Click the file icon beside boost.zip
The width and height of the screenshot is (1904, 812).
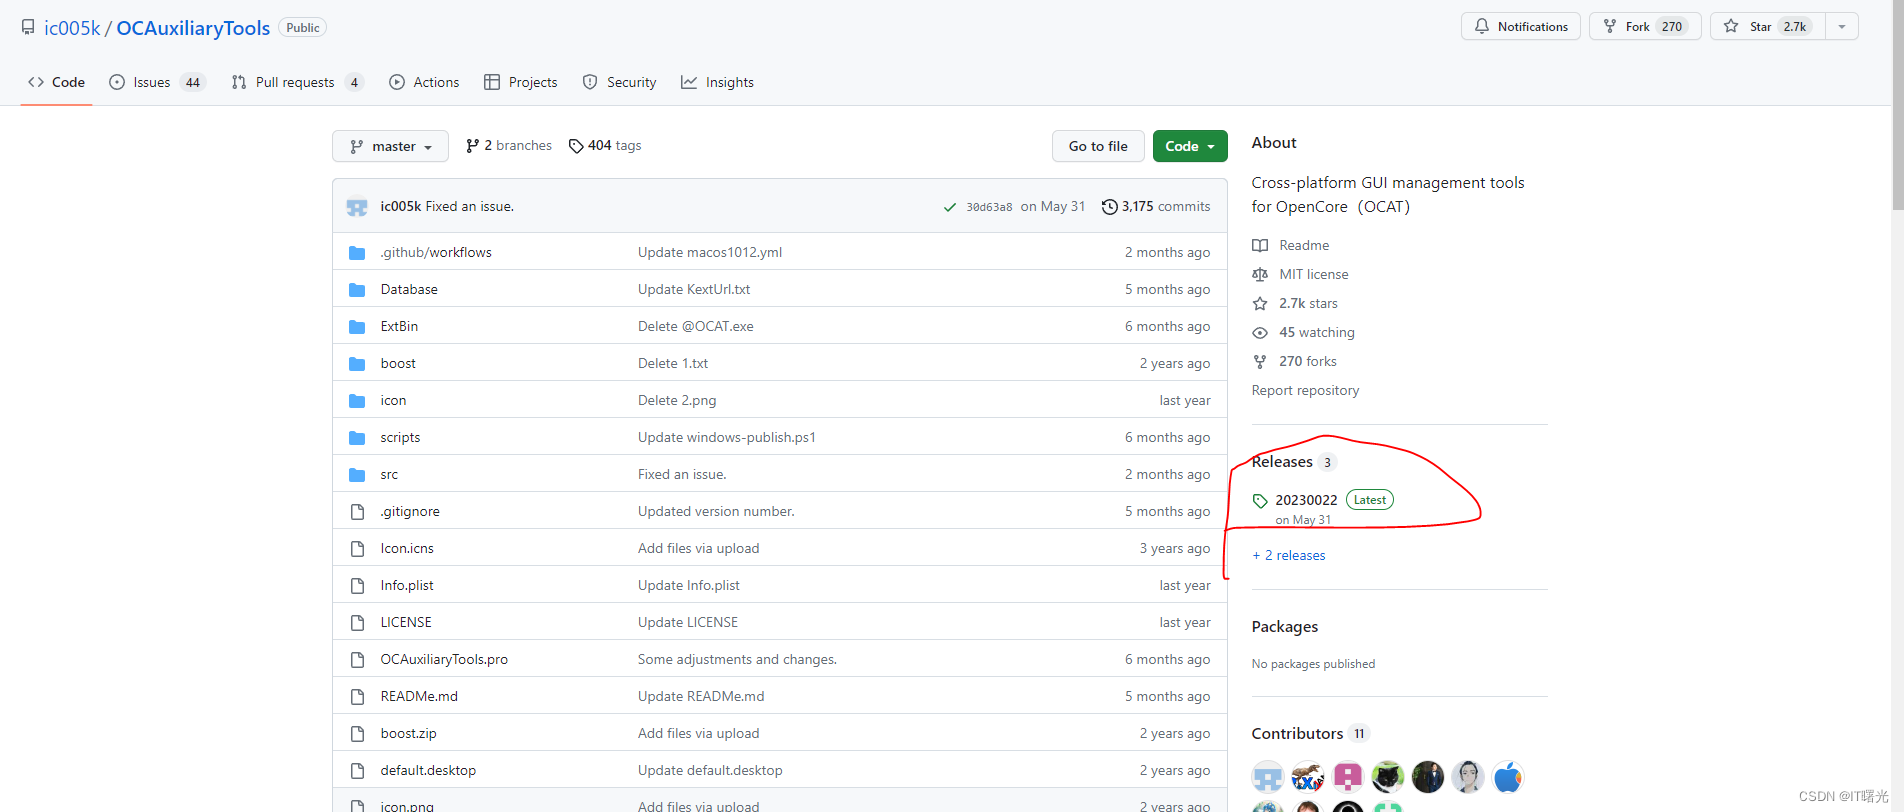[x=357, y=733]
